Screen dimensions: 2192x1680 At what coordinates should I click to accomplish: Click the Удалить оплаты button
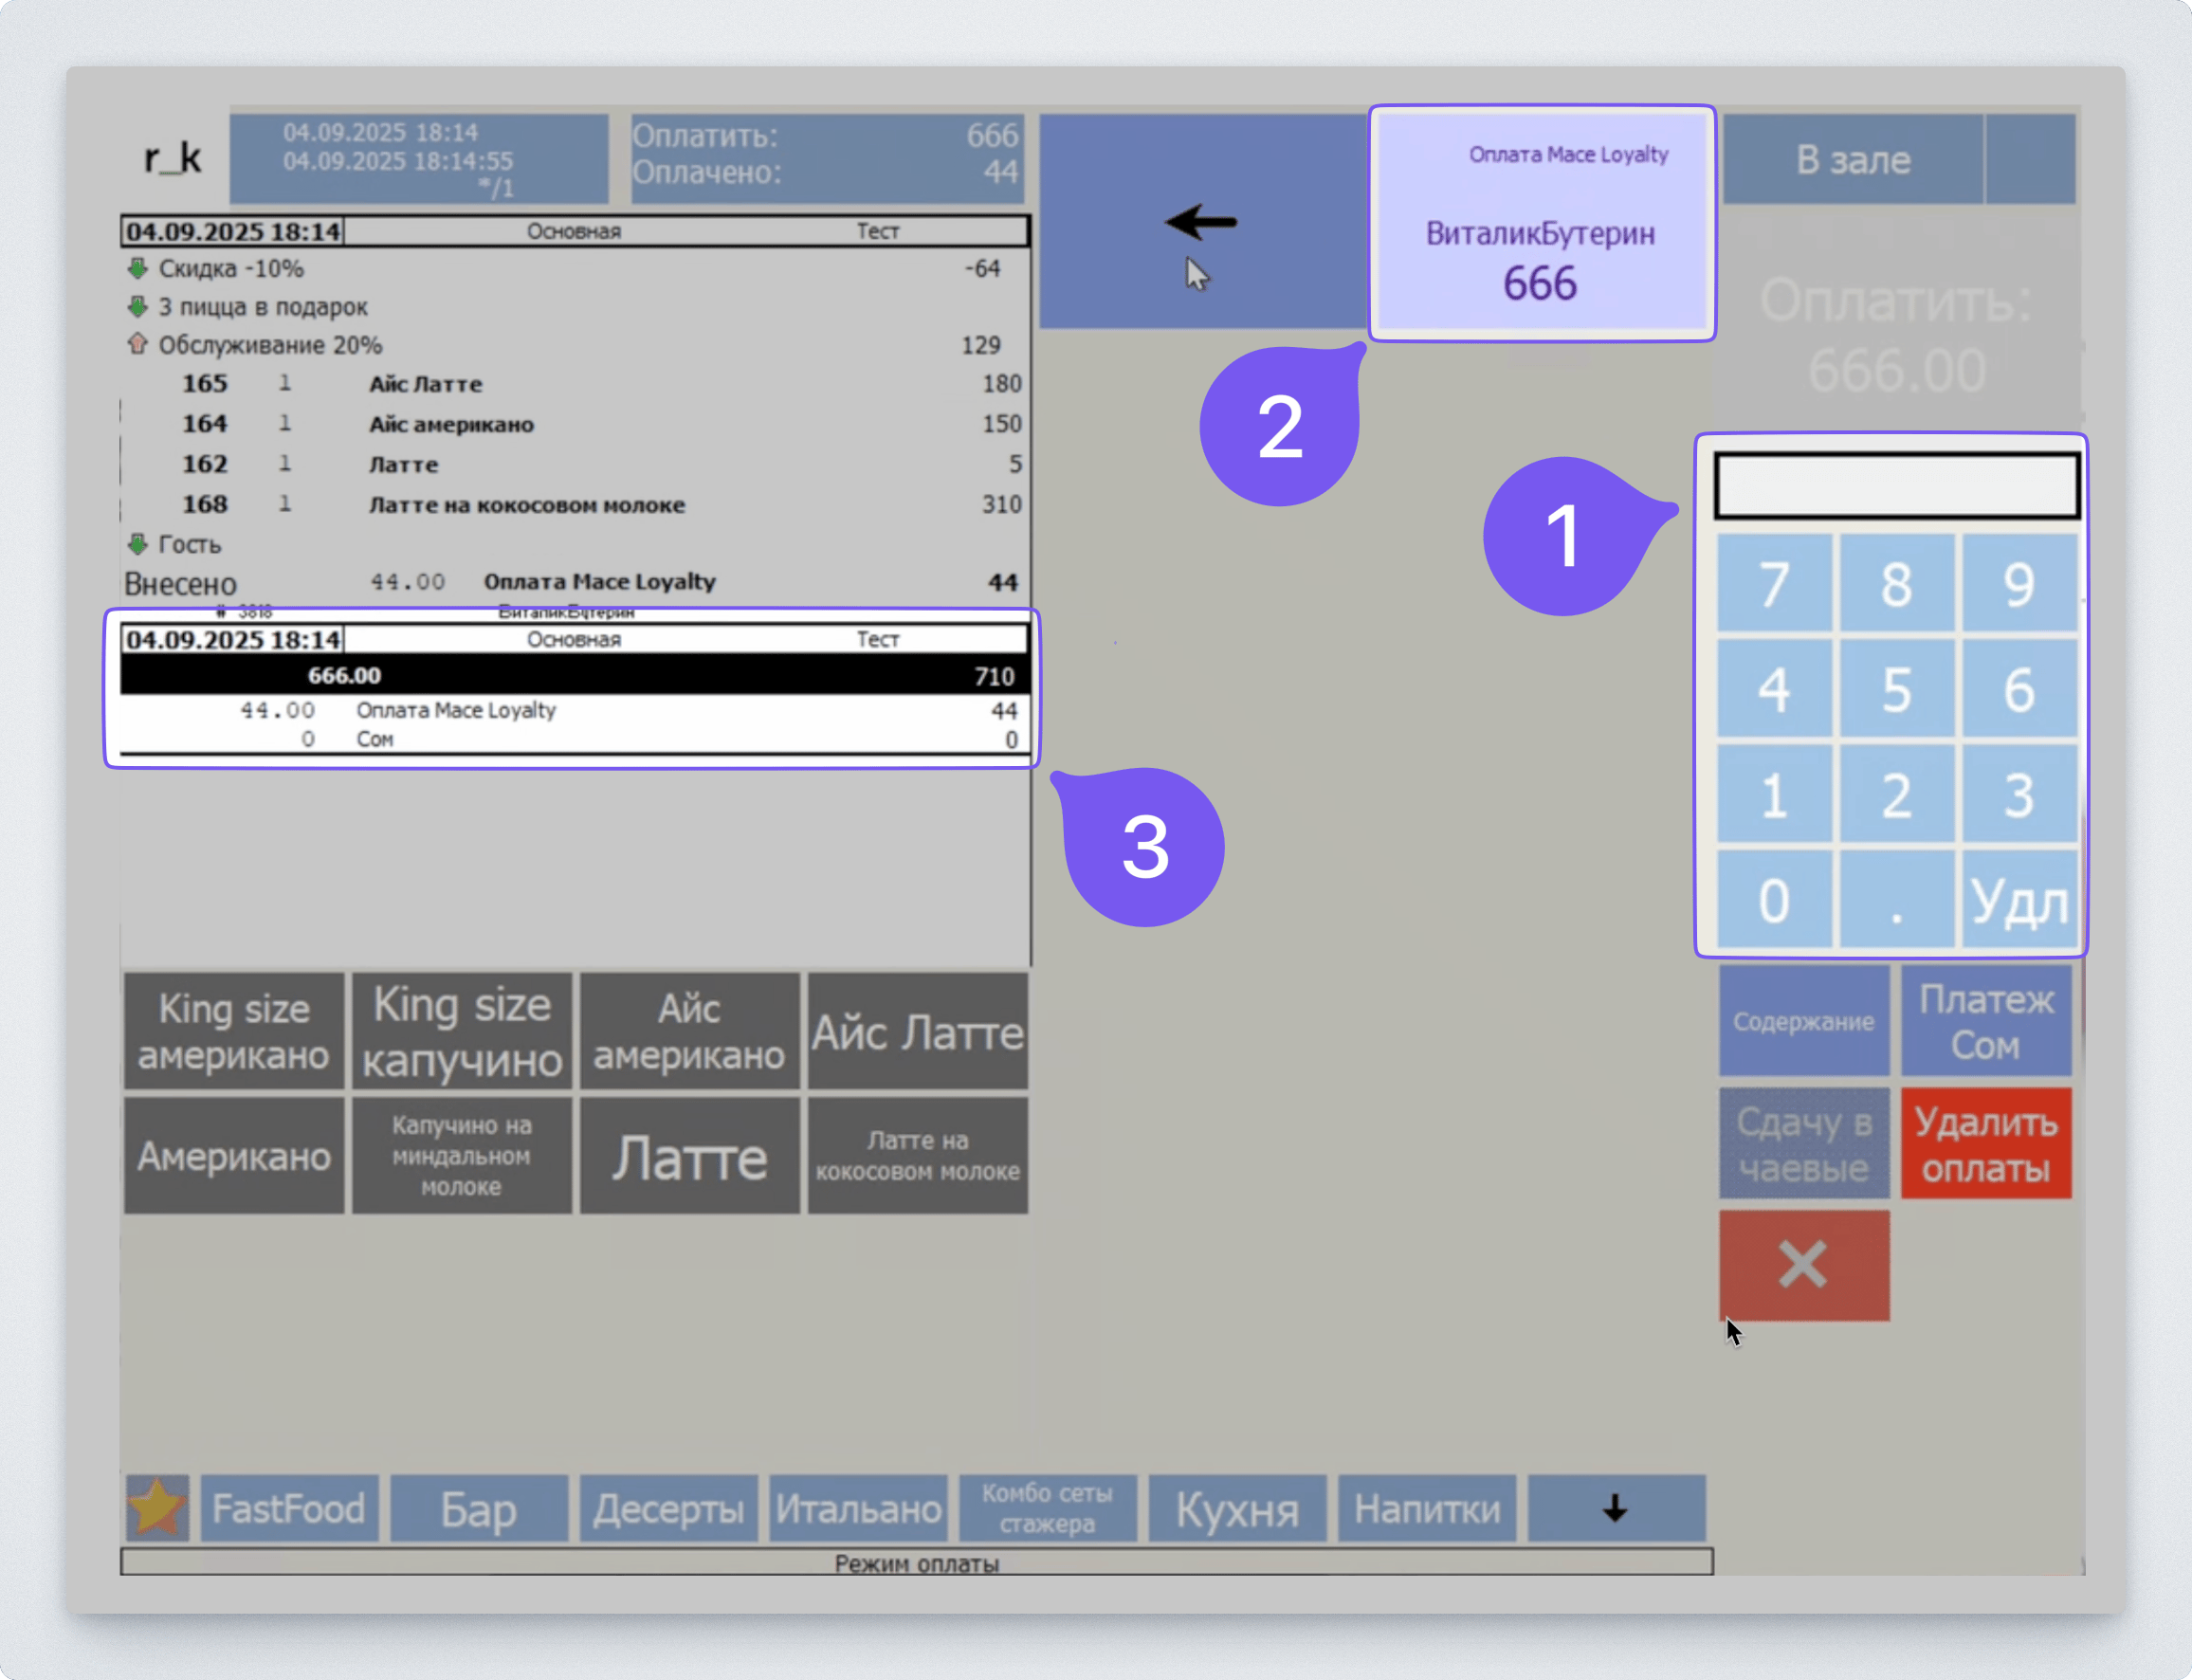[x=1985, y=1144]
